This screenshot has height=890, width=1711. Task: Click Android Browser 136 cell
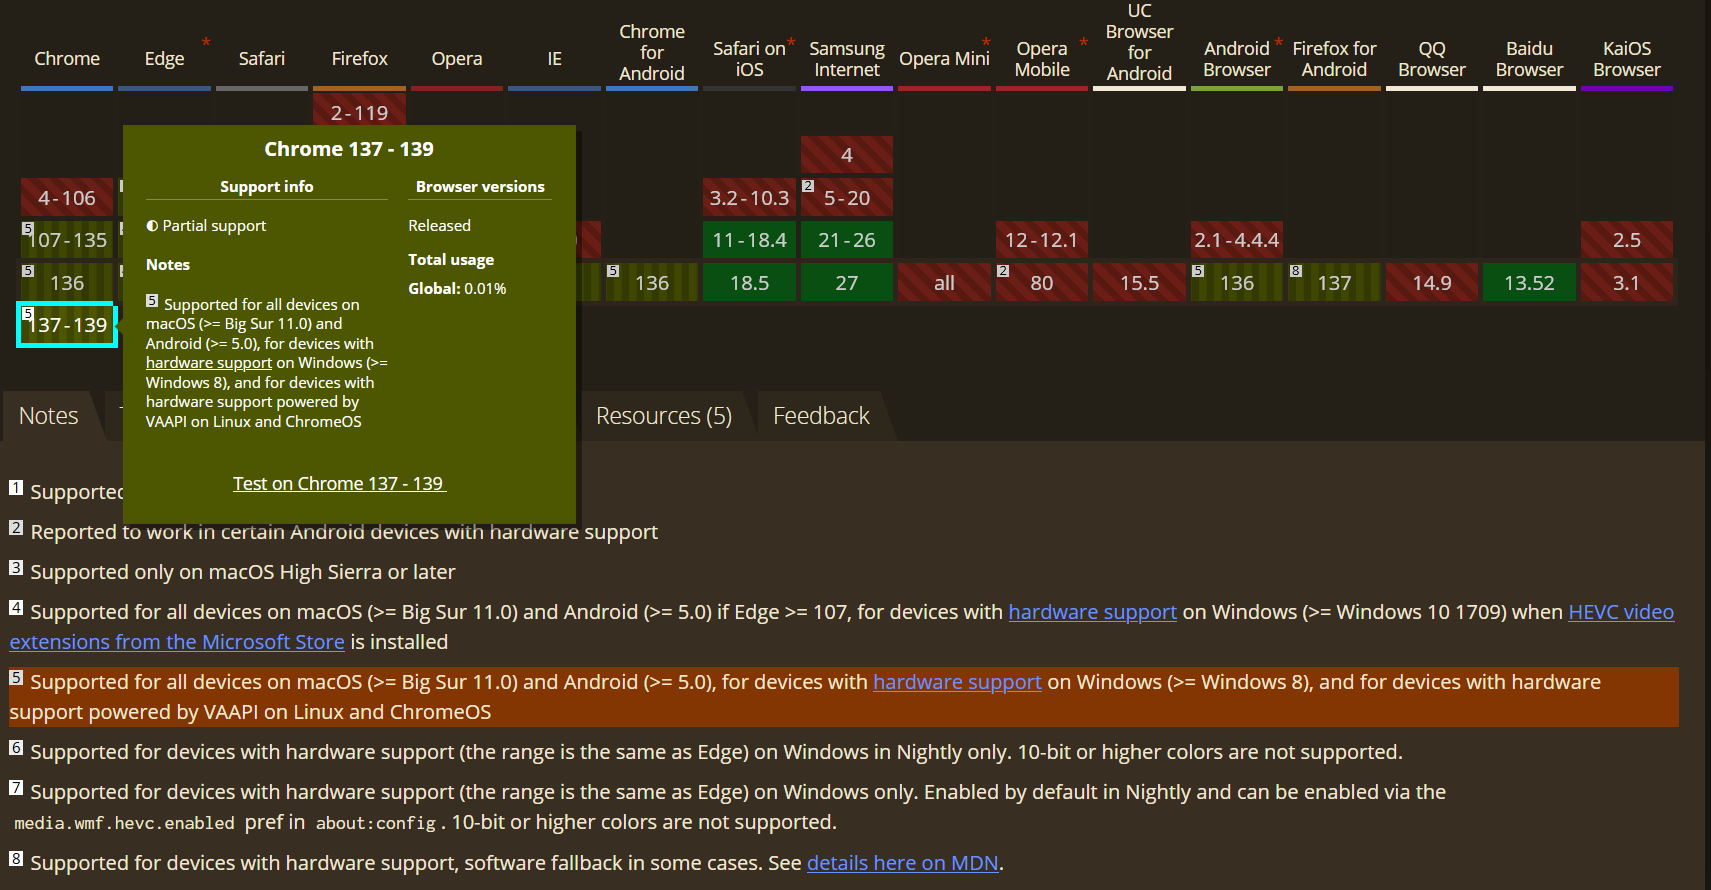[1237, 283]
